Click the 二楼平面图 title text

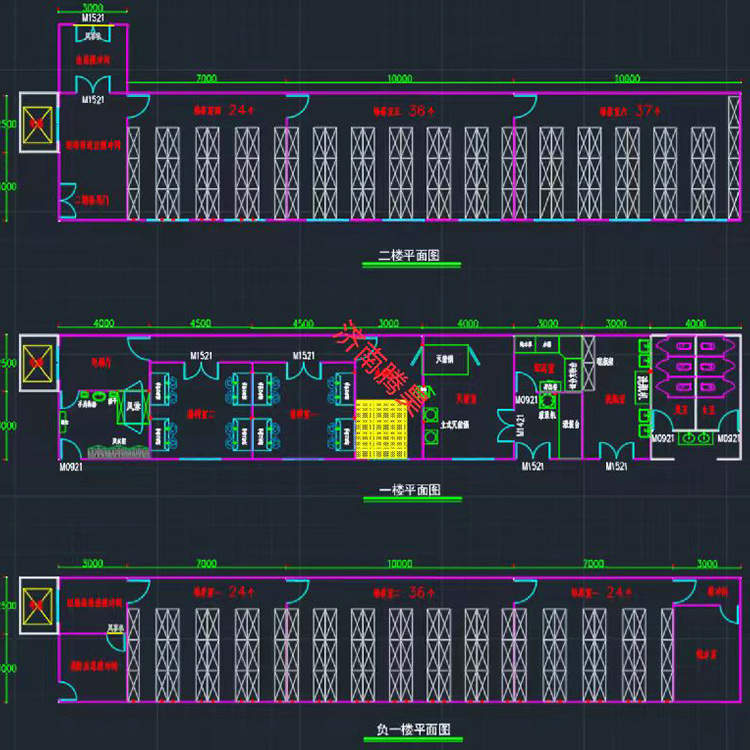pos(411,256)
